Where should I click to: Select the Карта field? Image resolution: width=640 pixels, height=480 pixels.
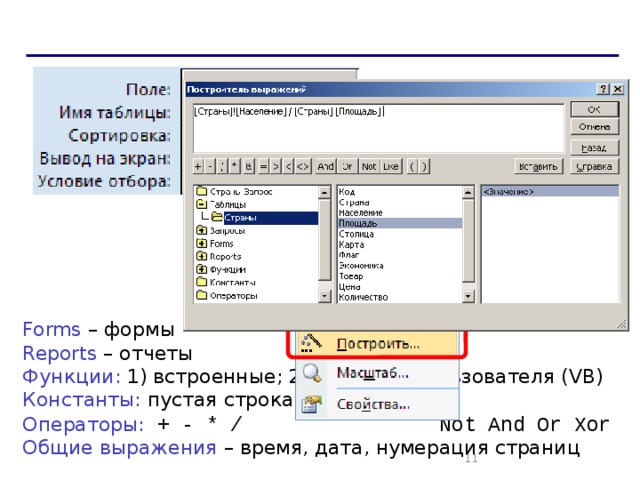click(400, 244)
